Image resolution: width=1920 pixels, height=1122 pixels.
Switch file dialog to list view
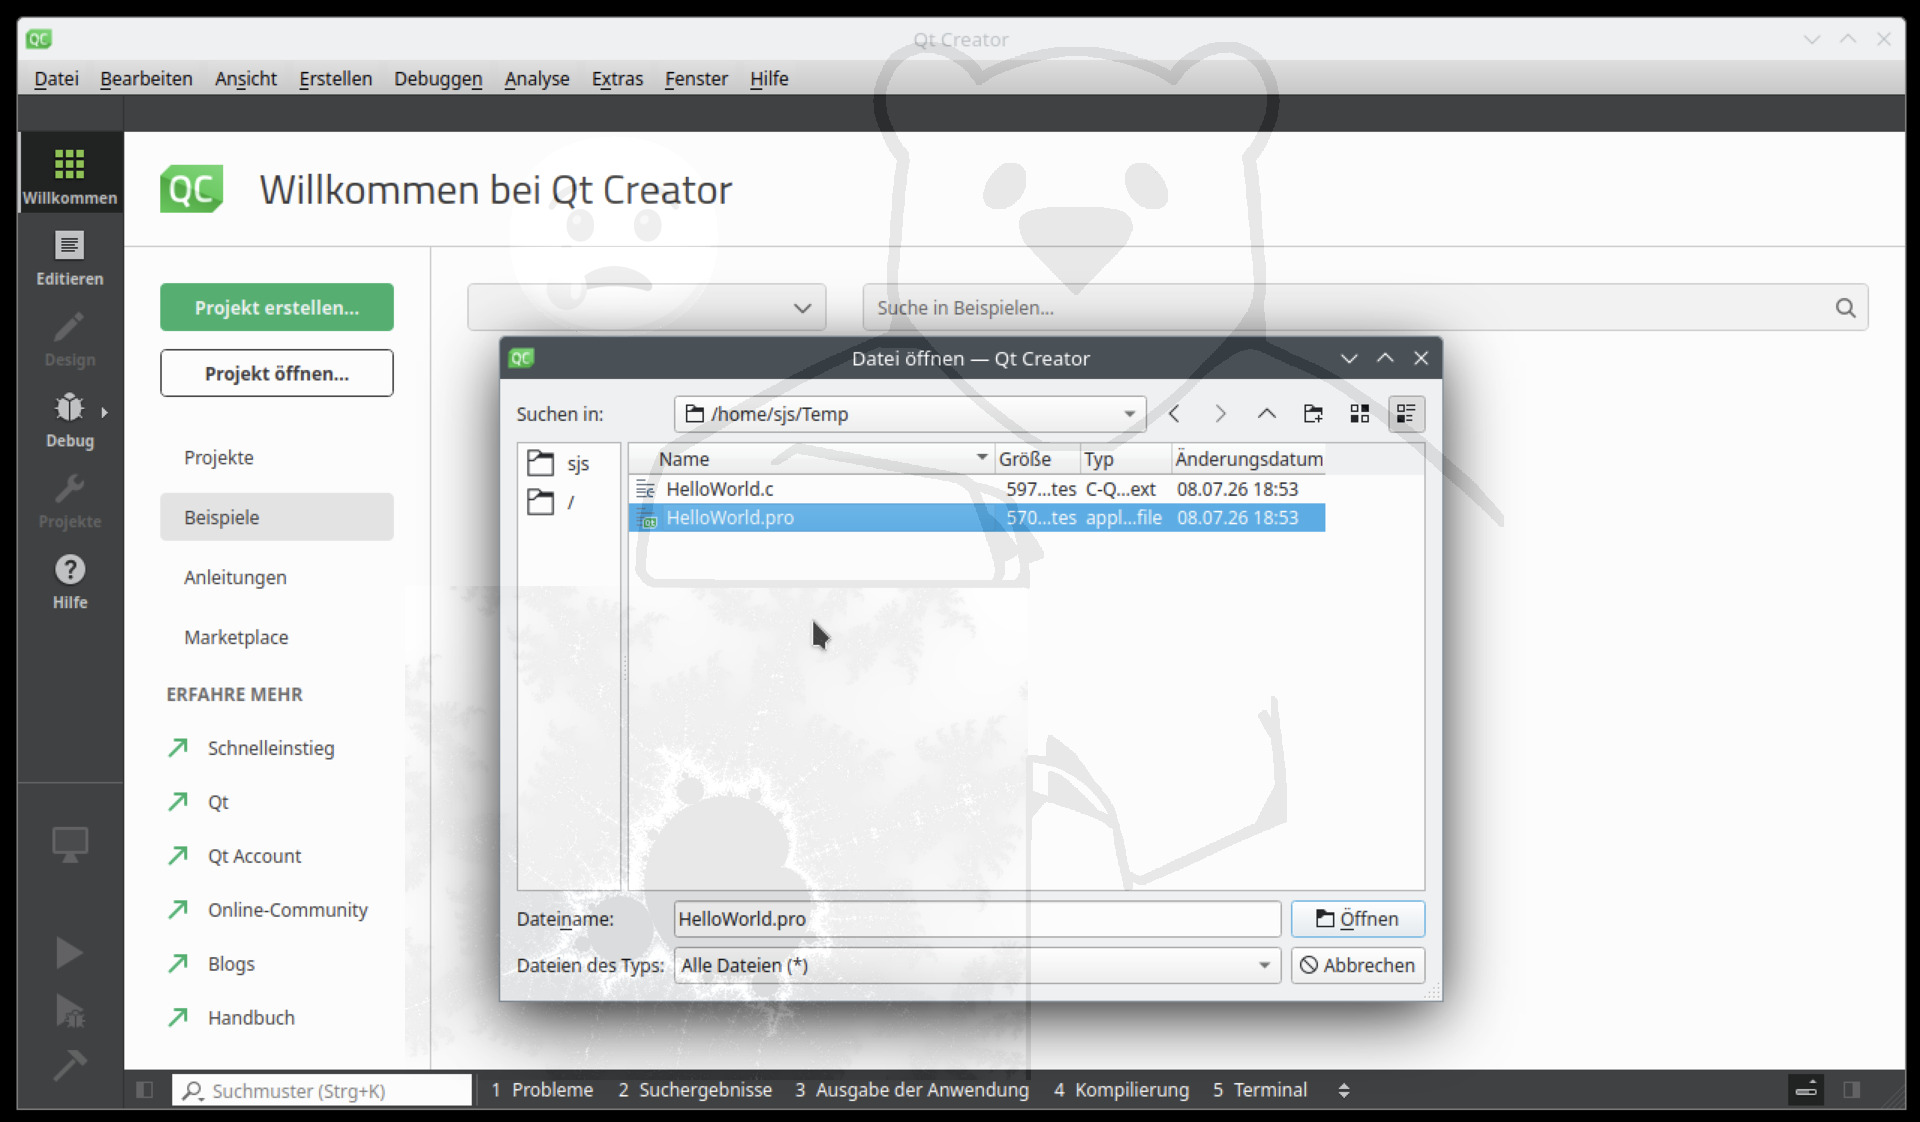pos(1359,414)
